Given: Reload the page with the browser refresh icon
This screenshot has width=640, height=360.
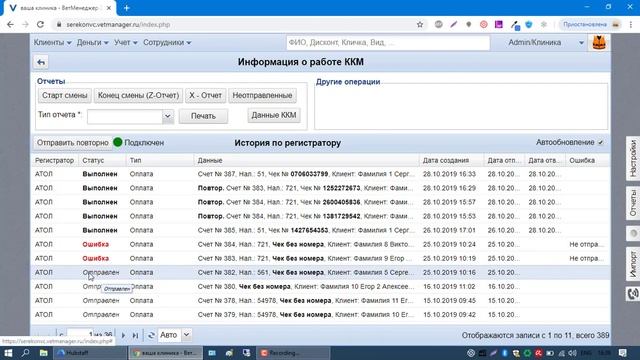Looking at the screenshot, I should [x=40, y=24].
